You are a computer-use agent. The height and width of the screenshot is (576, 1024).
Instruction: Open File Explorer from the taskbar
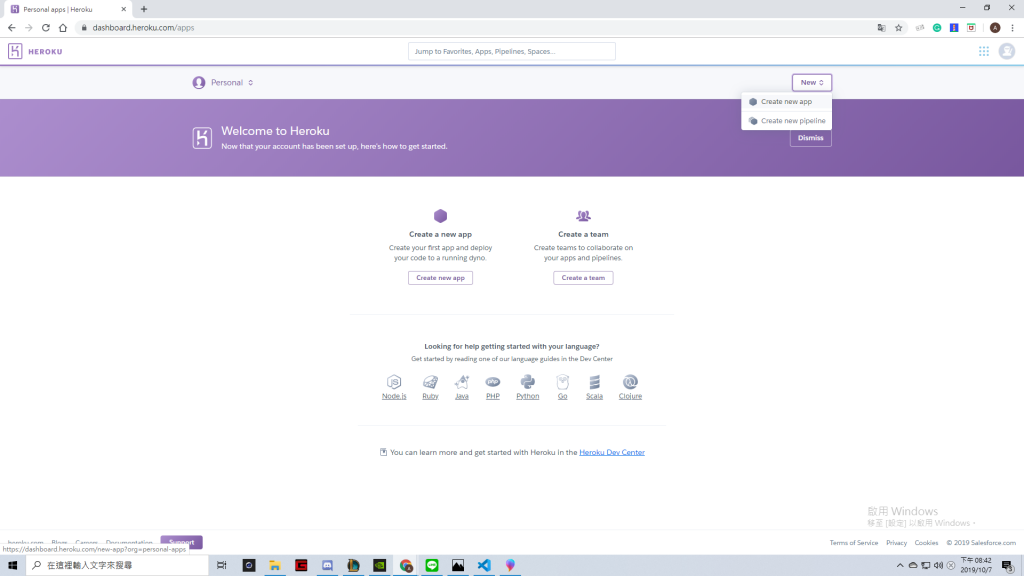(x=275, y=566)
